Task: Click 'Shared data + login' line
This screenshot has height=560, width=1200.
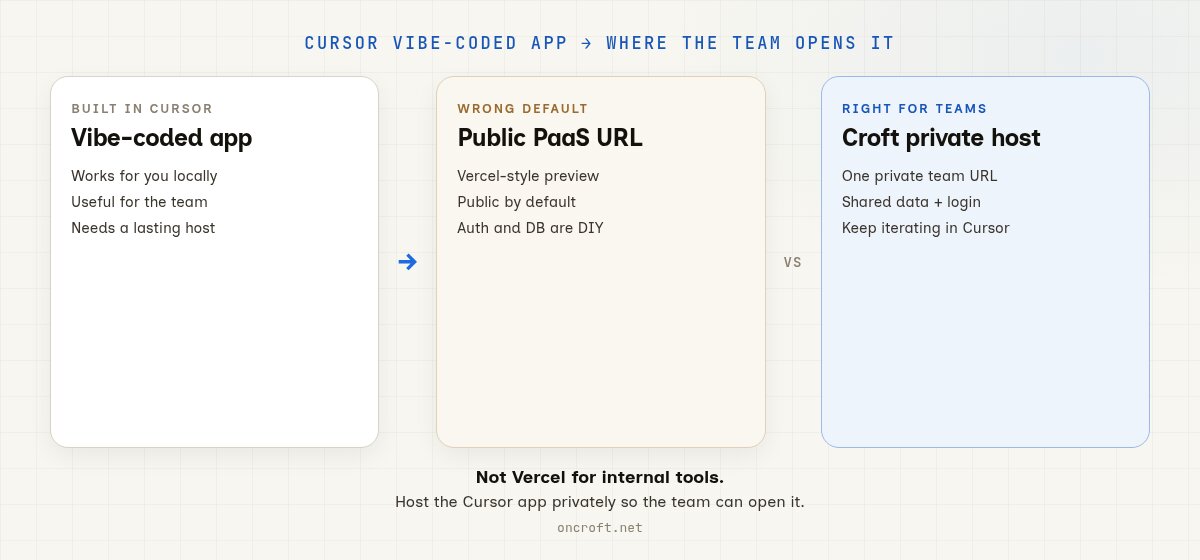Action: [911, 202]
